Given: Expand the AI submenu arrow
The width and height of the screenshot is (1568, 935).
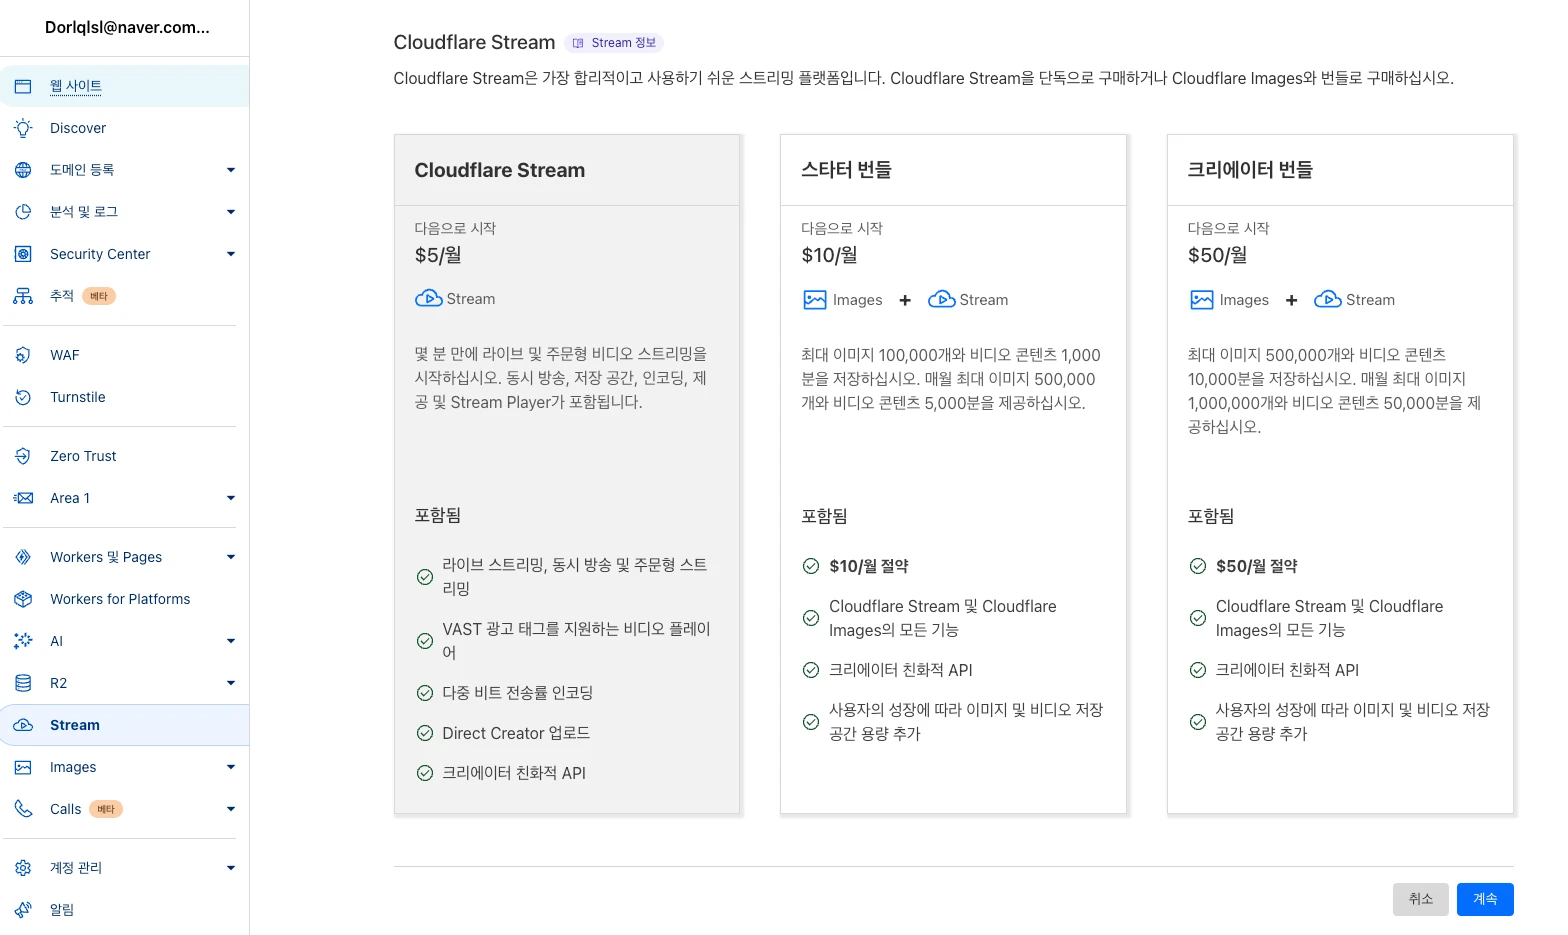Looking at the screenshot, I should 231,641.
